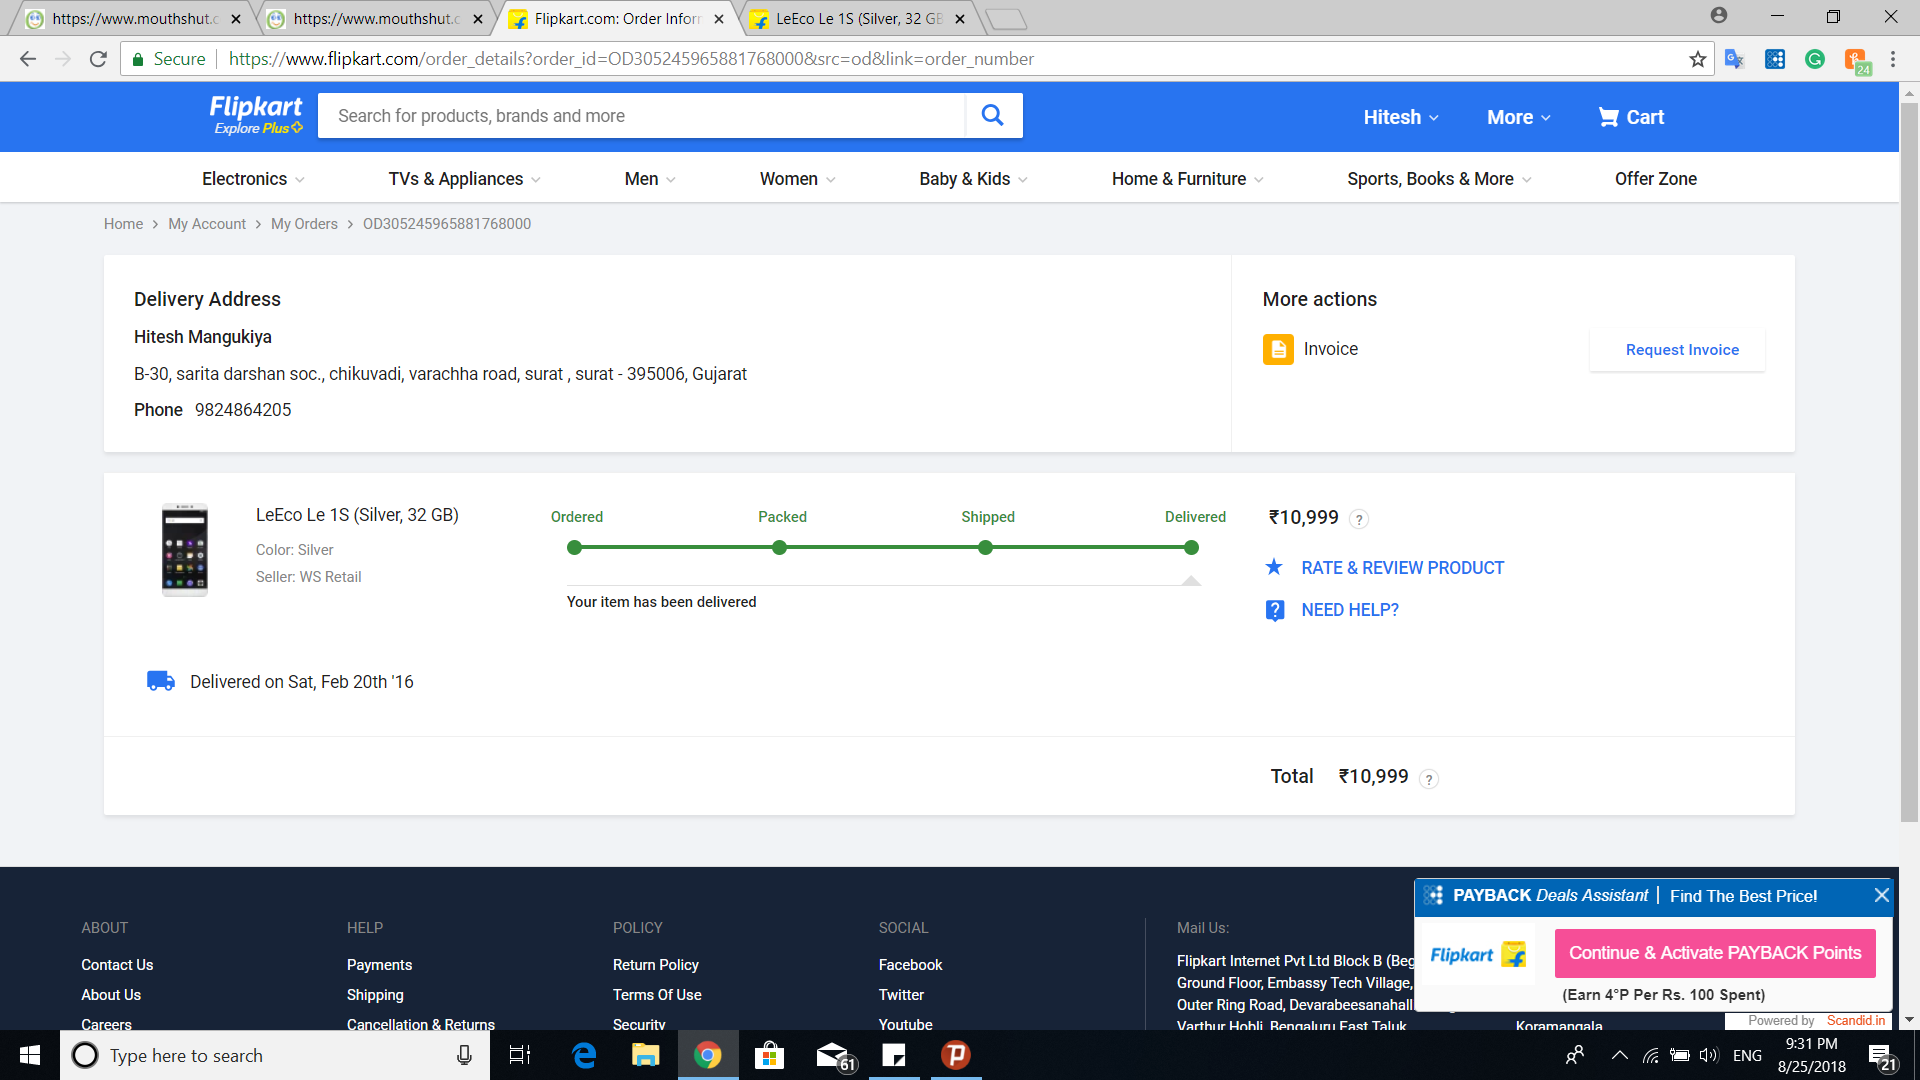Bookmark this page with the star icon
The height and width of the screenshot is (1080, 1920).
1697,59
